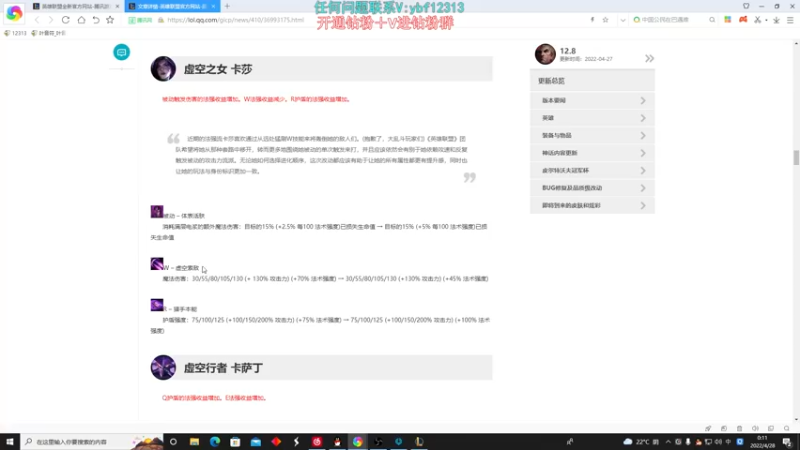Open the browser hamburger menu
The width and height of the screenshot is (800, 450).
[x=790, y=20]
